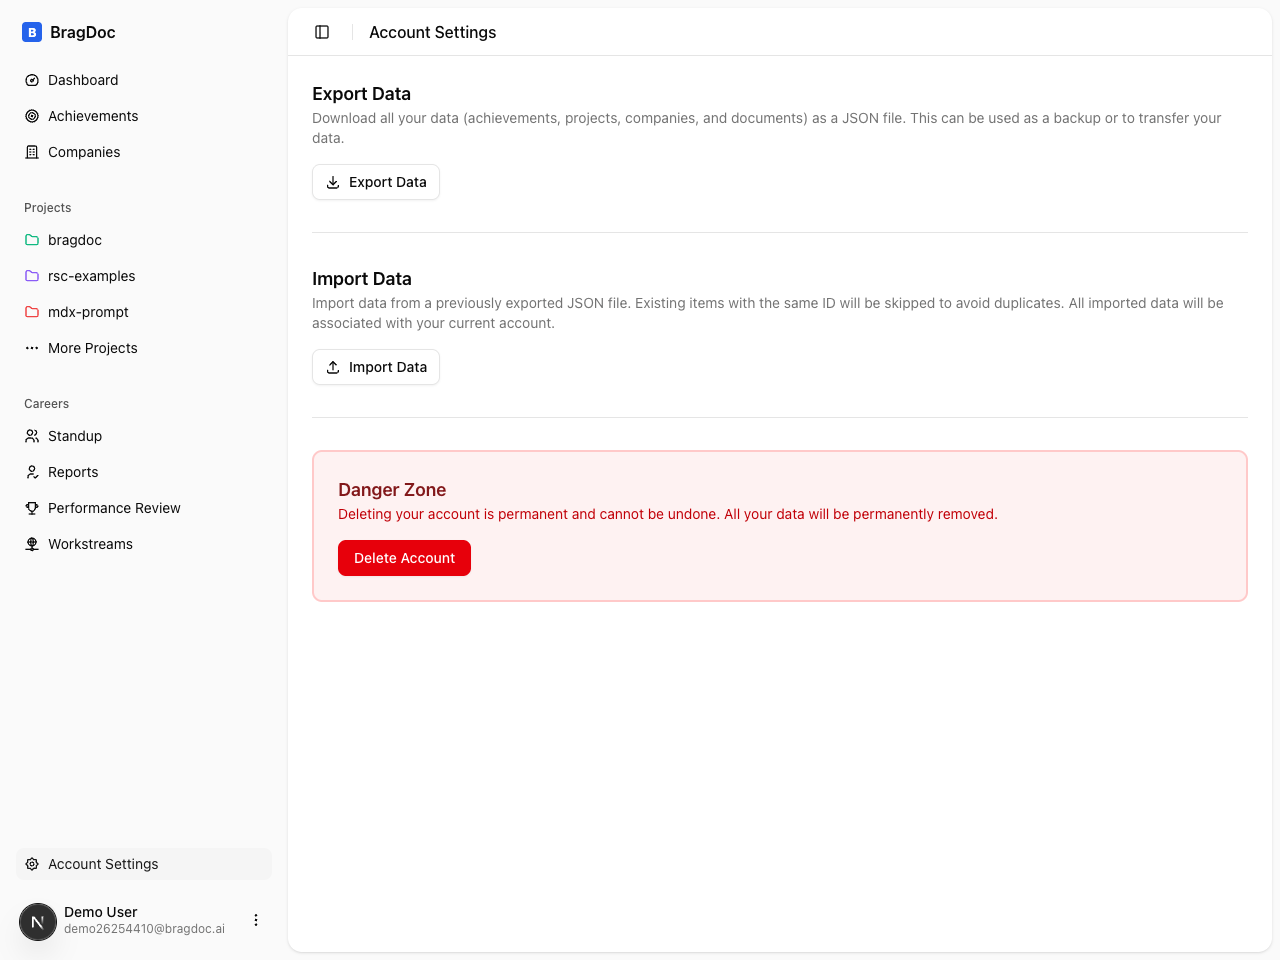Viewport: 1280px width, 960px height.
Task: Open the bragdoc project entry
Action: [74, 240]
